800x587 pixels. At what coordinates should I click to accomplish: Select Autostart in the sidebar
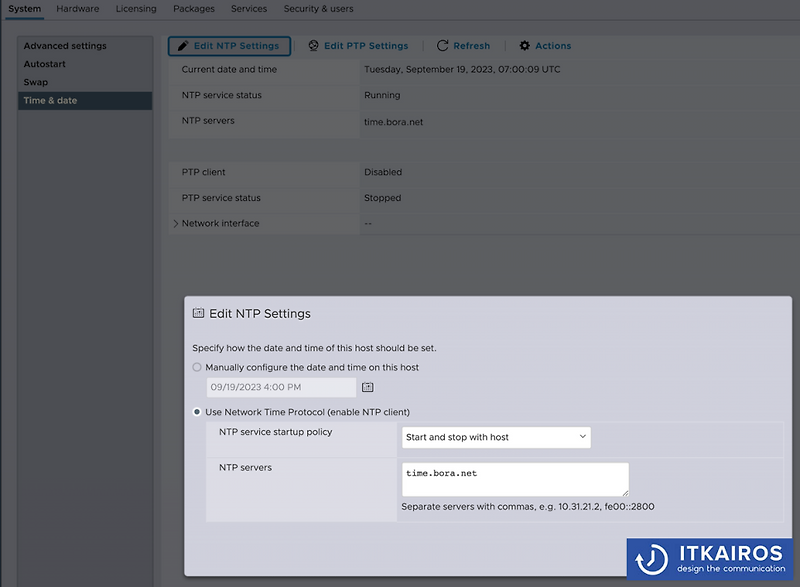[x=43, y=63]
